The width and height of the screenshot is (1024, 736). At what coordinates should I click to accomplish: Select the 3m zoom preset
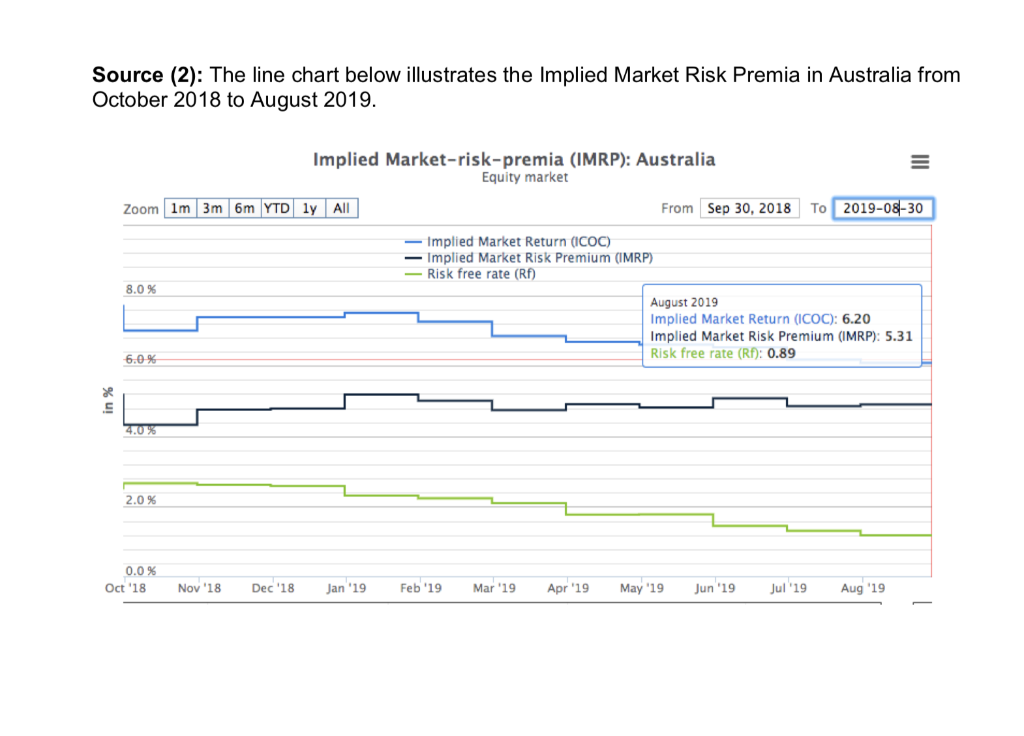click(x=212, y=208)
